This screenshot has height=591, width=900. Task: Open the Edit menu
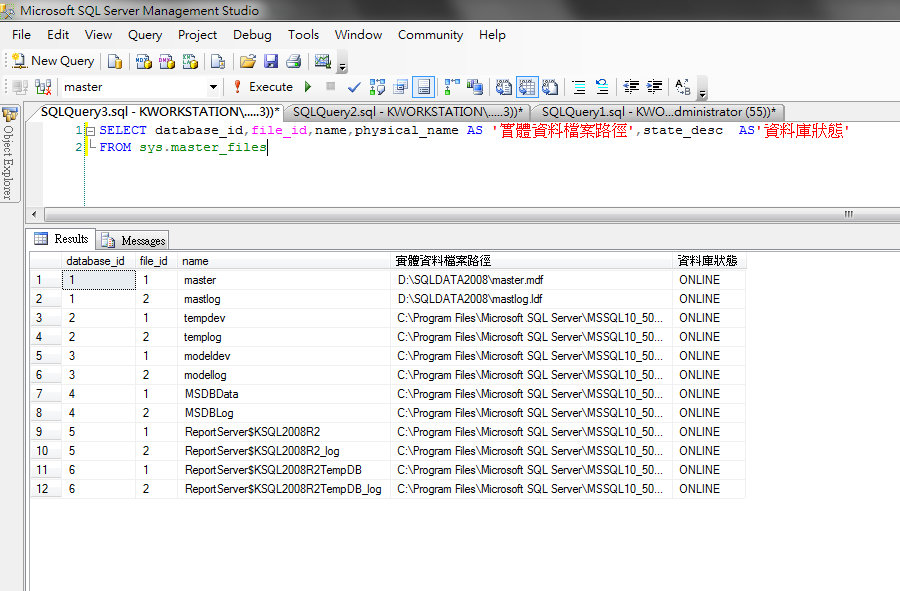click(x=58, y=35)
